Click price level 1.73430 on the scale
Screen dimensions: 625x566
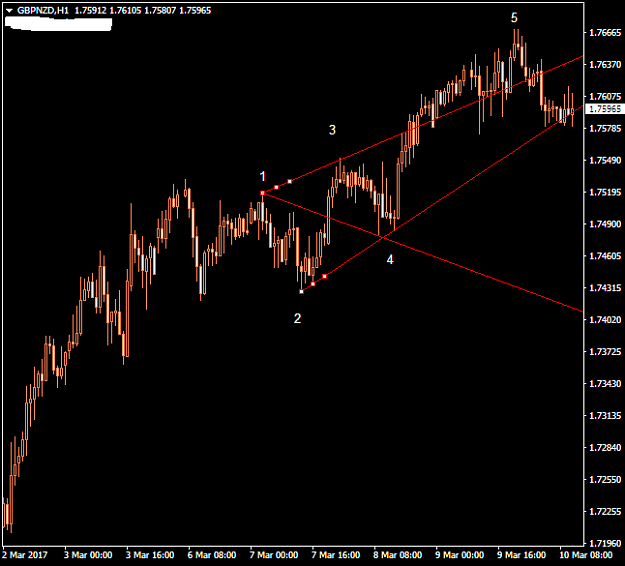click(x=605, y=384)
